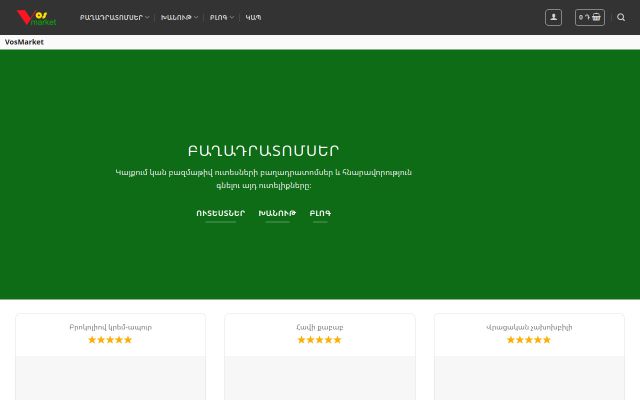The width and height of the screenshot is (640, 400).
Task: Open the shopping cart basket button
Action: 589,18
